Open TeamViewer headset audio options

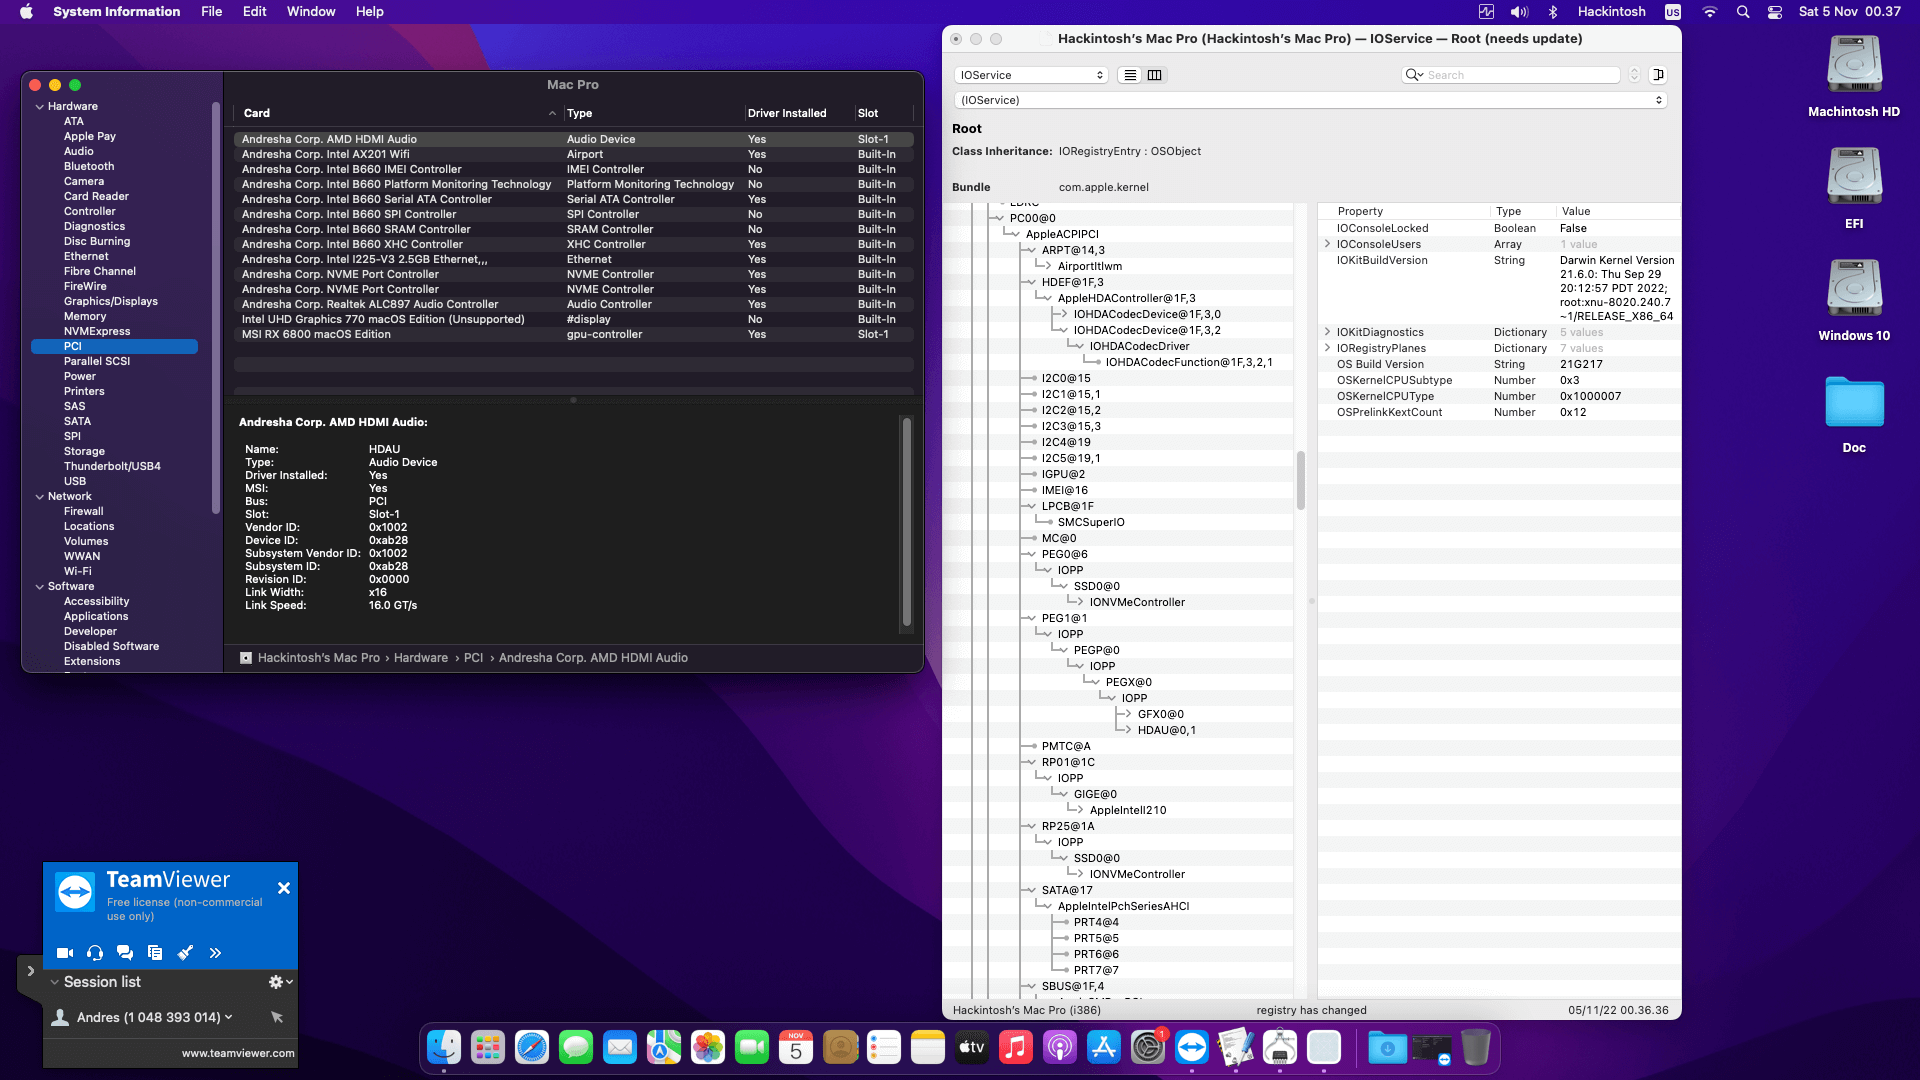tap(95, 953)
